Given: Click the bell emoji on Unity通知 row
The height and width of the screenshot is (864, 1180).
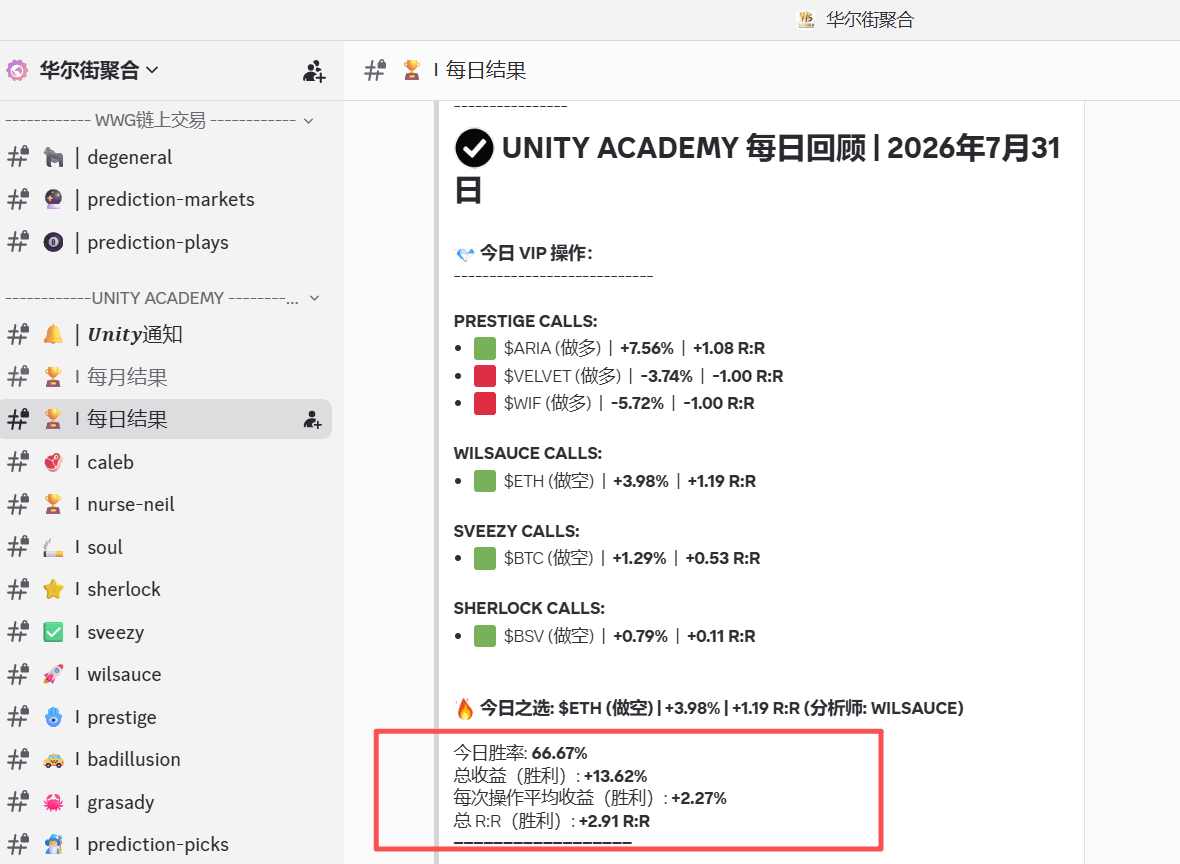Looking at the screenshot, I should click(x=53, y=334).
